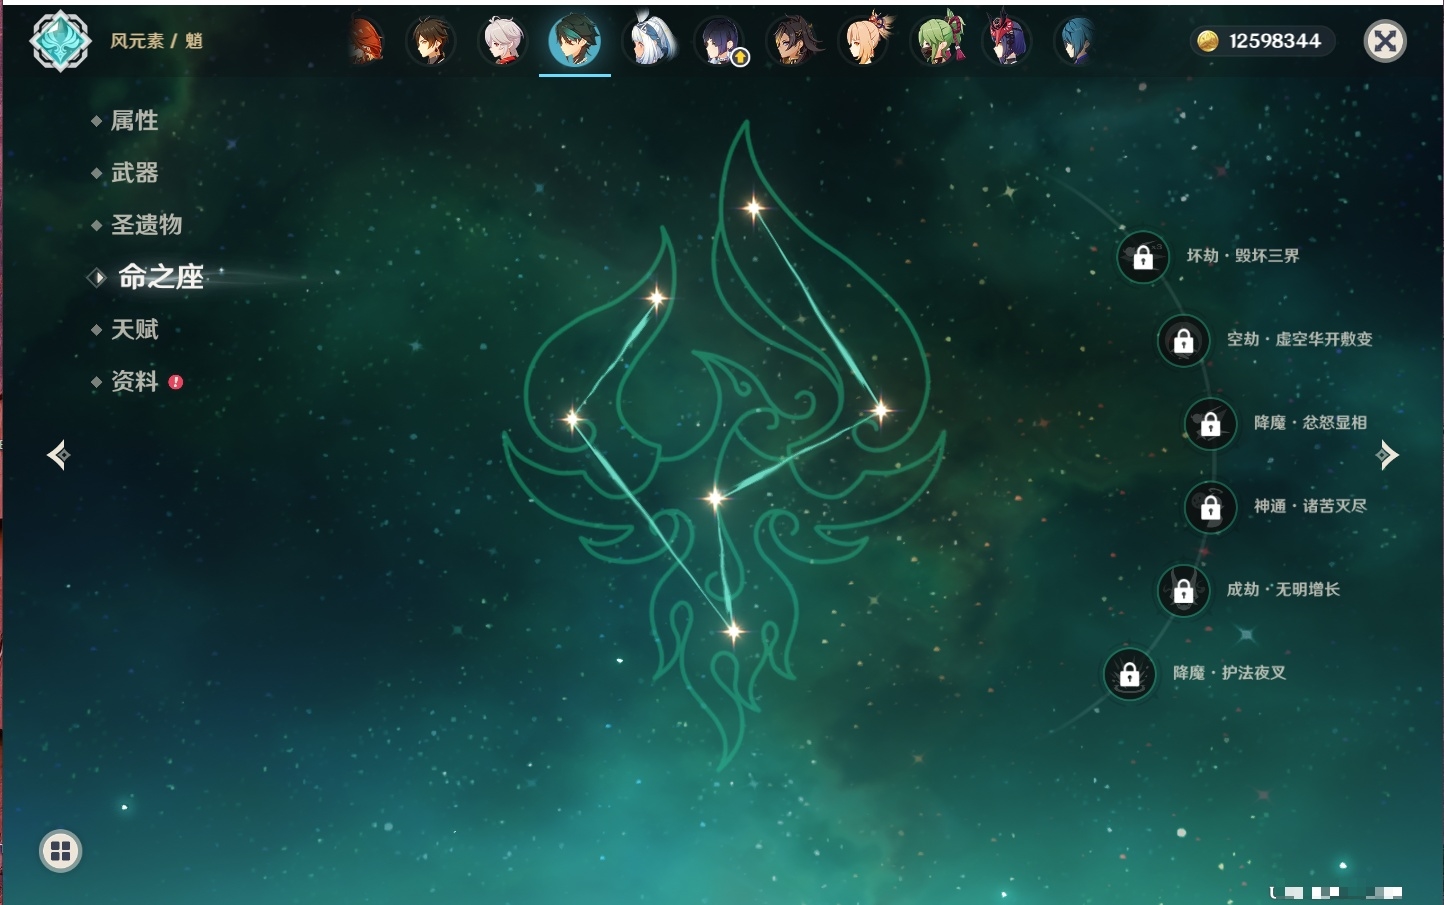Pick the blonde Yoimiya character avatar

pos(865,41)
